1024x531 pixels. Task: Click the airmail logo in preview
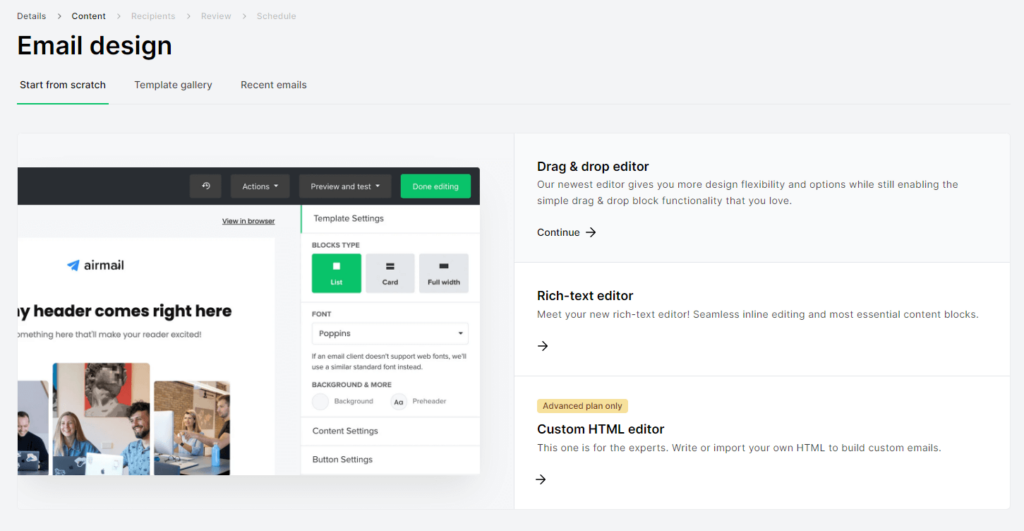95,265
